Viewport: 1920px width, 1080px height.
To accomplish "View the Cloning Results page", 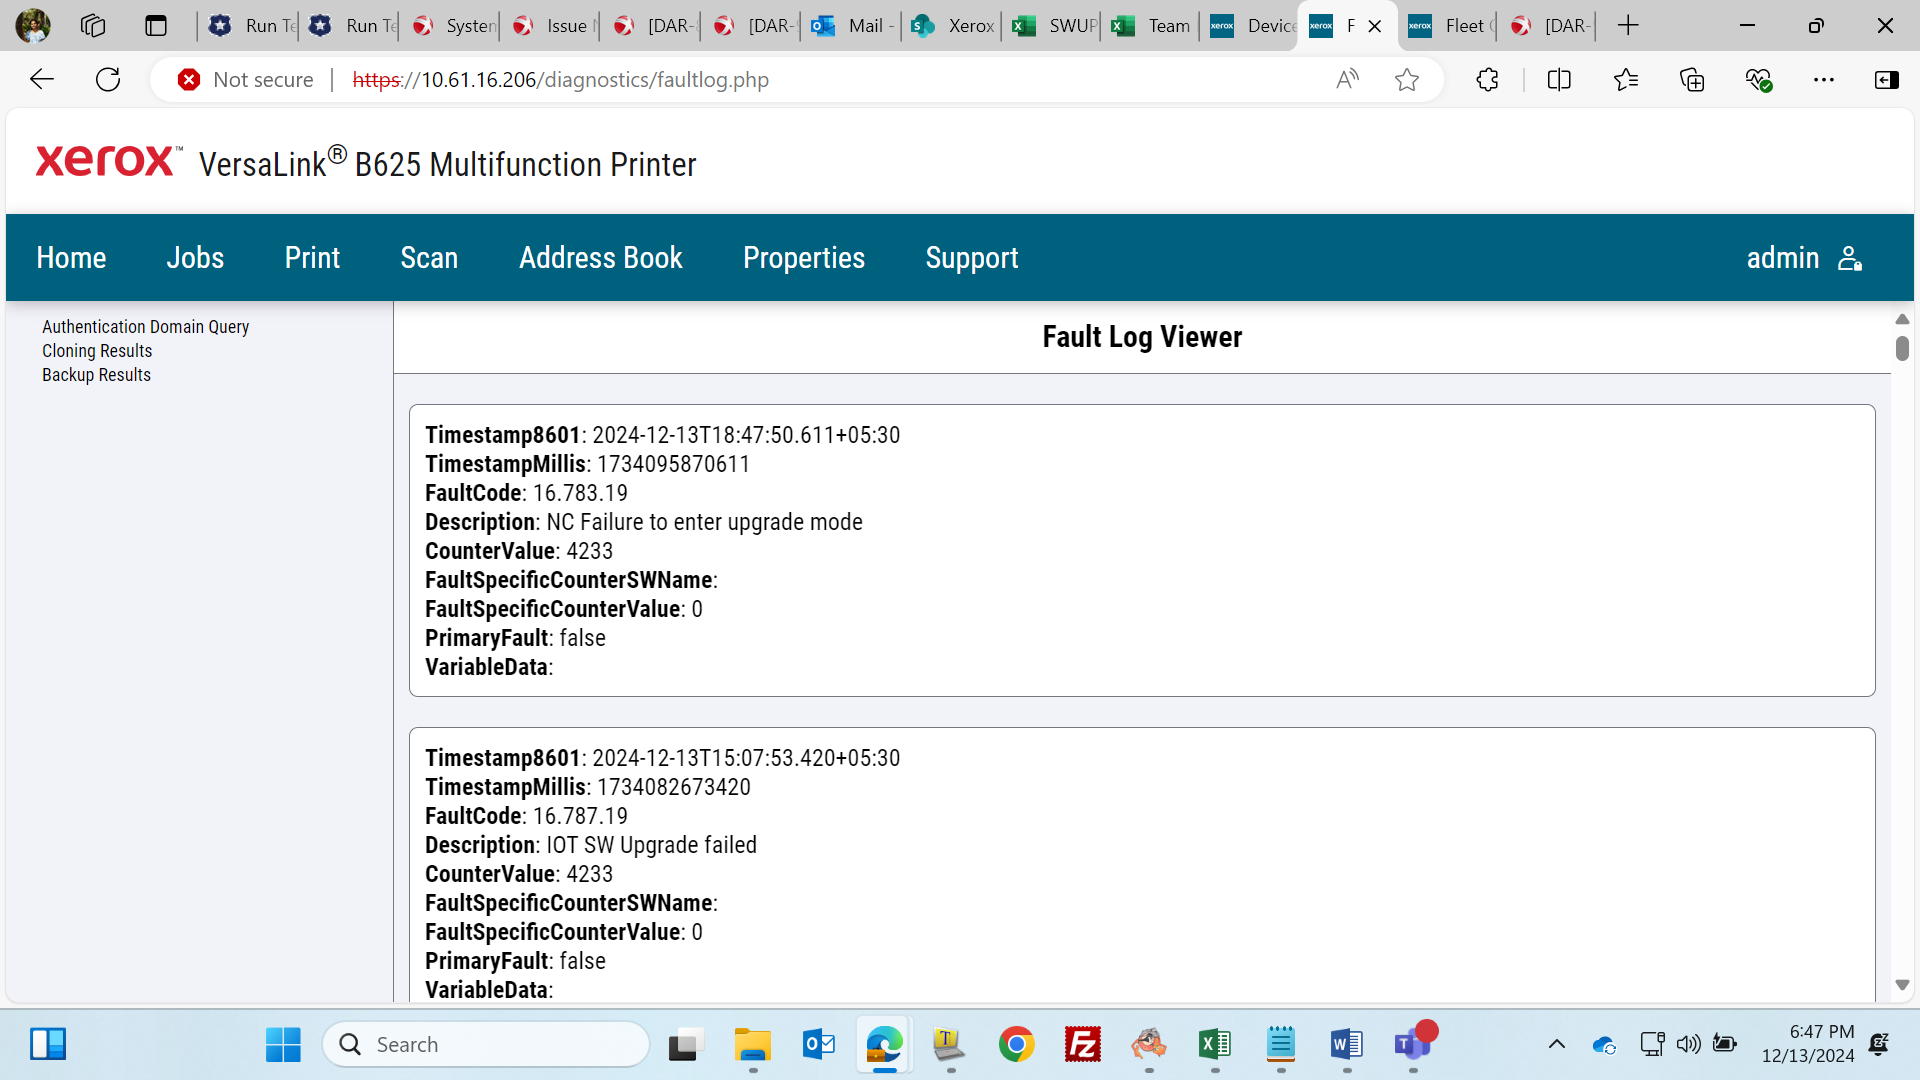I will coord(97,351).
